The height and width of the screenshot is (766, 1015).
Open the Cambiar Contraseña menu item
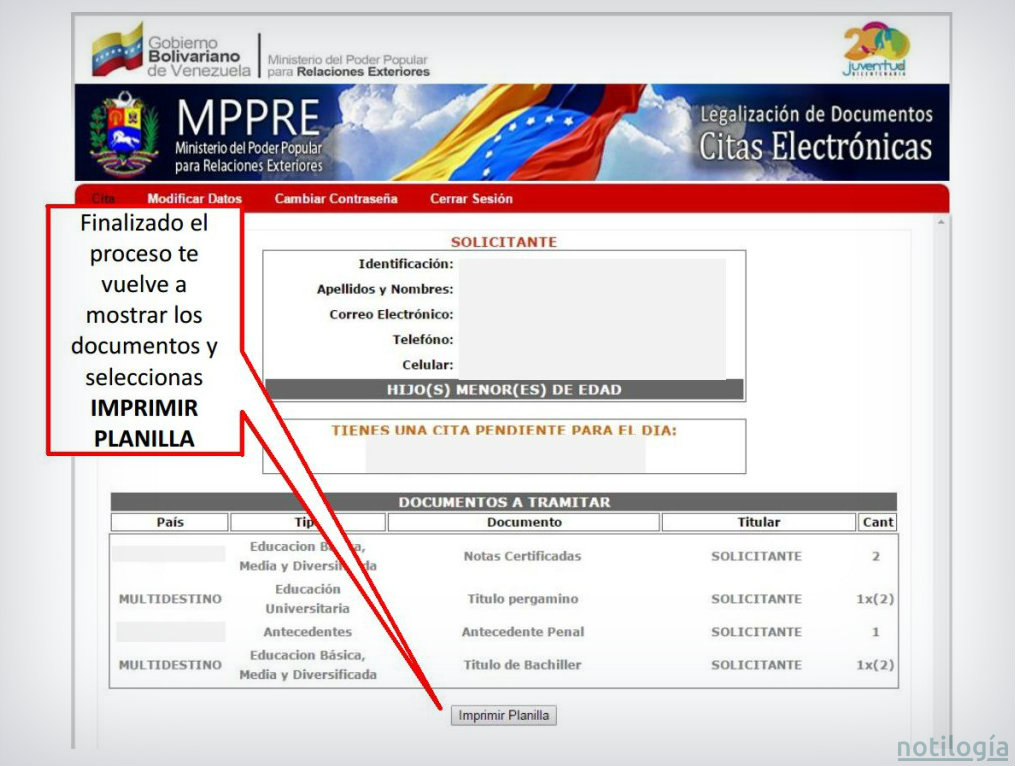(336, 199)
